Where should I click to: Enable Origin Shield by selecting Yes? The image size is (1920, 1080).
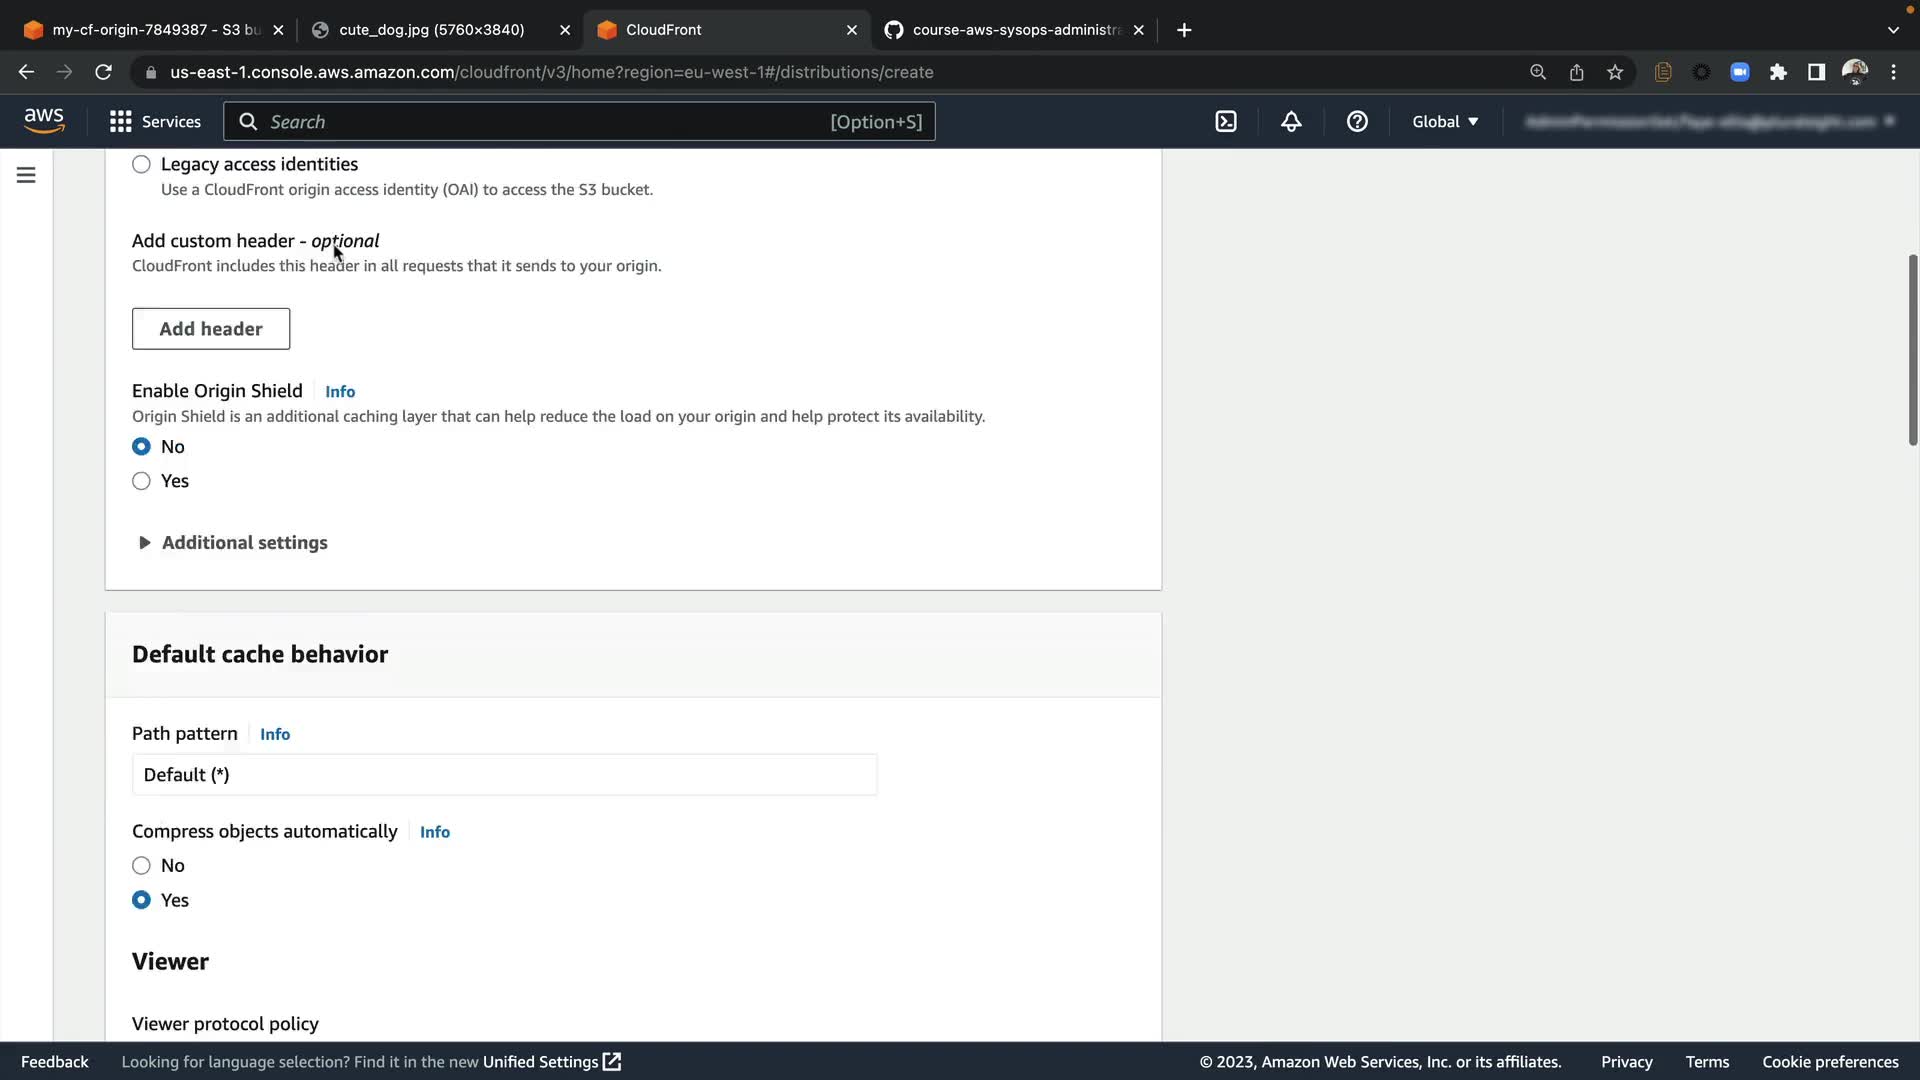[141, 481]
